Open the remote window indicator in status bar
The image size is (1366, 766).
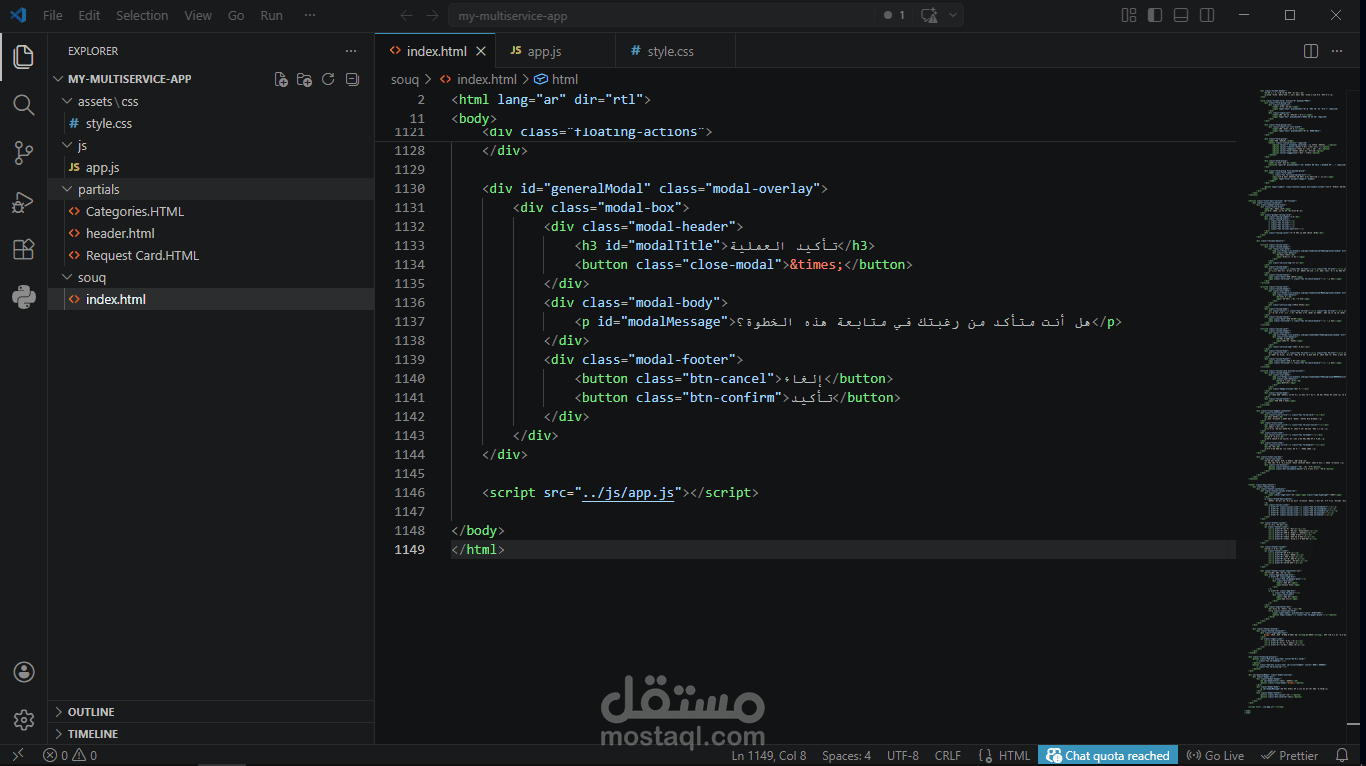18,755
